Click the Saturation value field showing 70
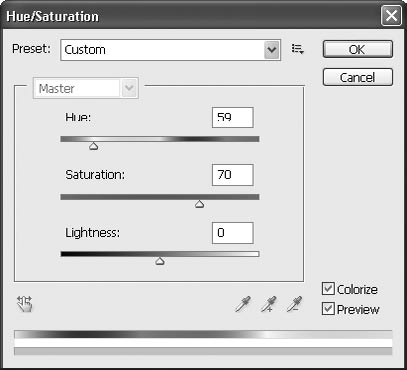407x370 pixels. point(233,175)
